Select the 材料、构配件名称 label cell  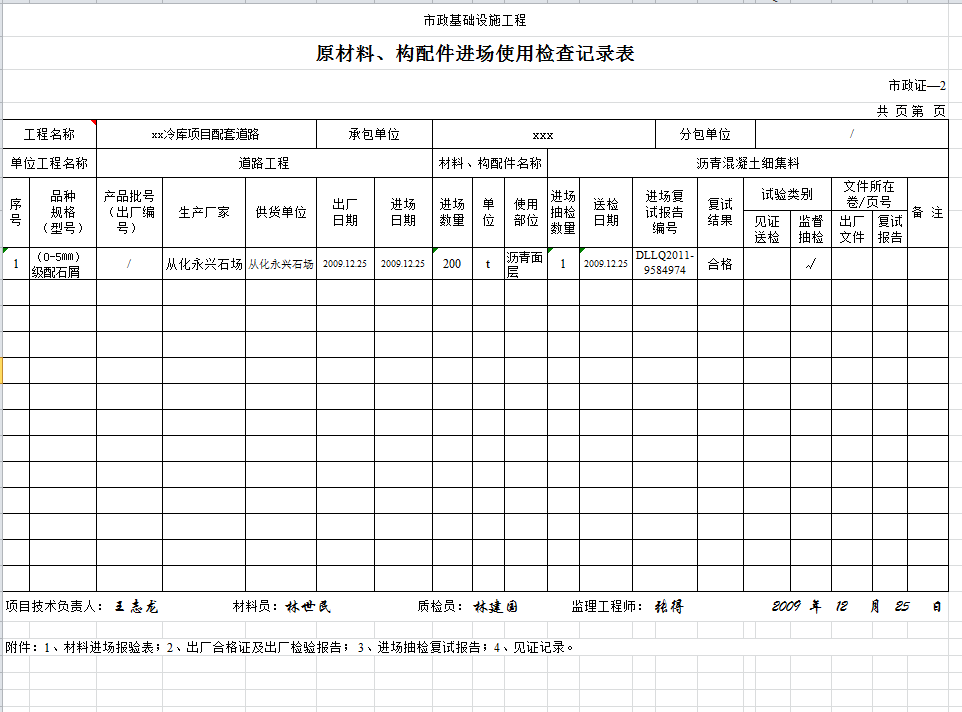tap(490, 163)
